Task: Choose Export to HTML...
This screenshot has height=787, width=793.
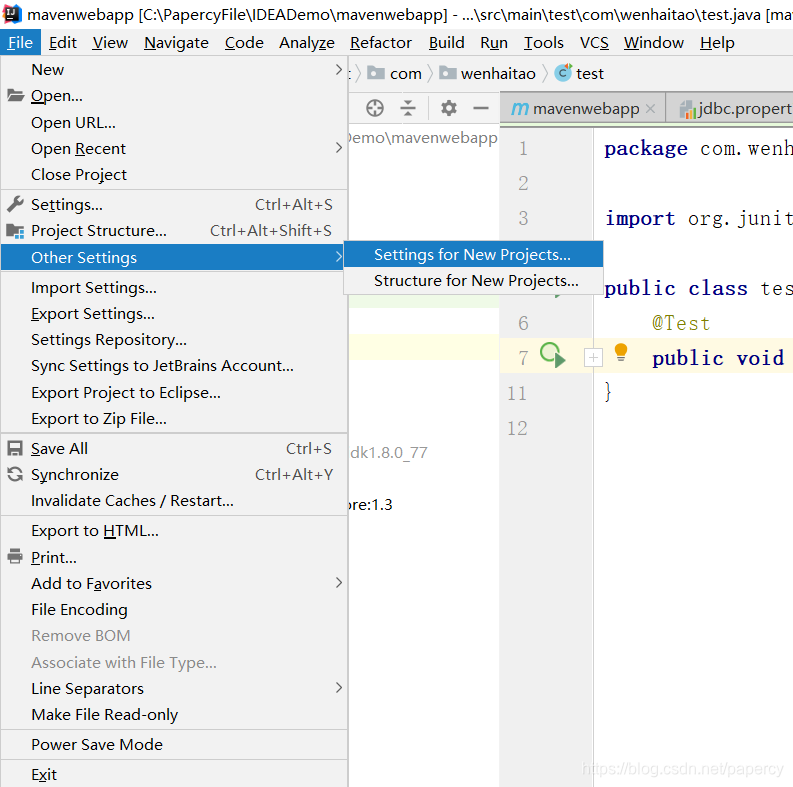Action: [174, 531]
